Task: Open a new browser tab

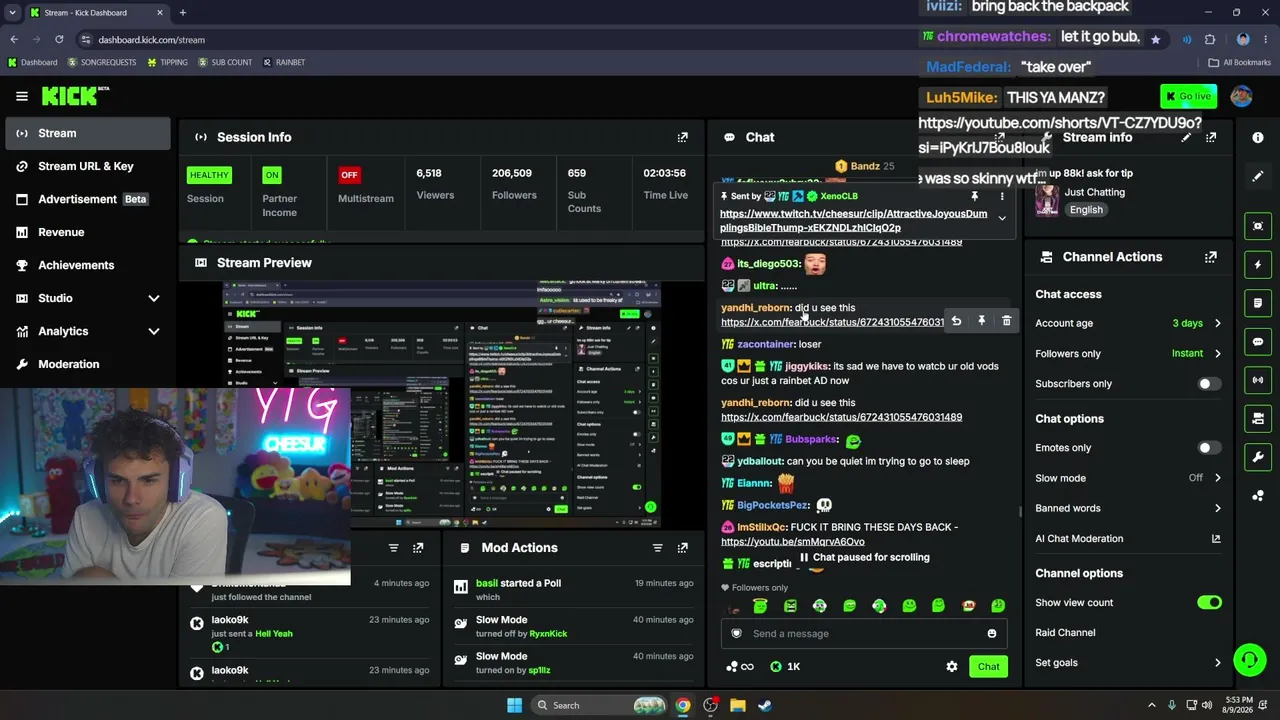Action: point(182,13)
